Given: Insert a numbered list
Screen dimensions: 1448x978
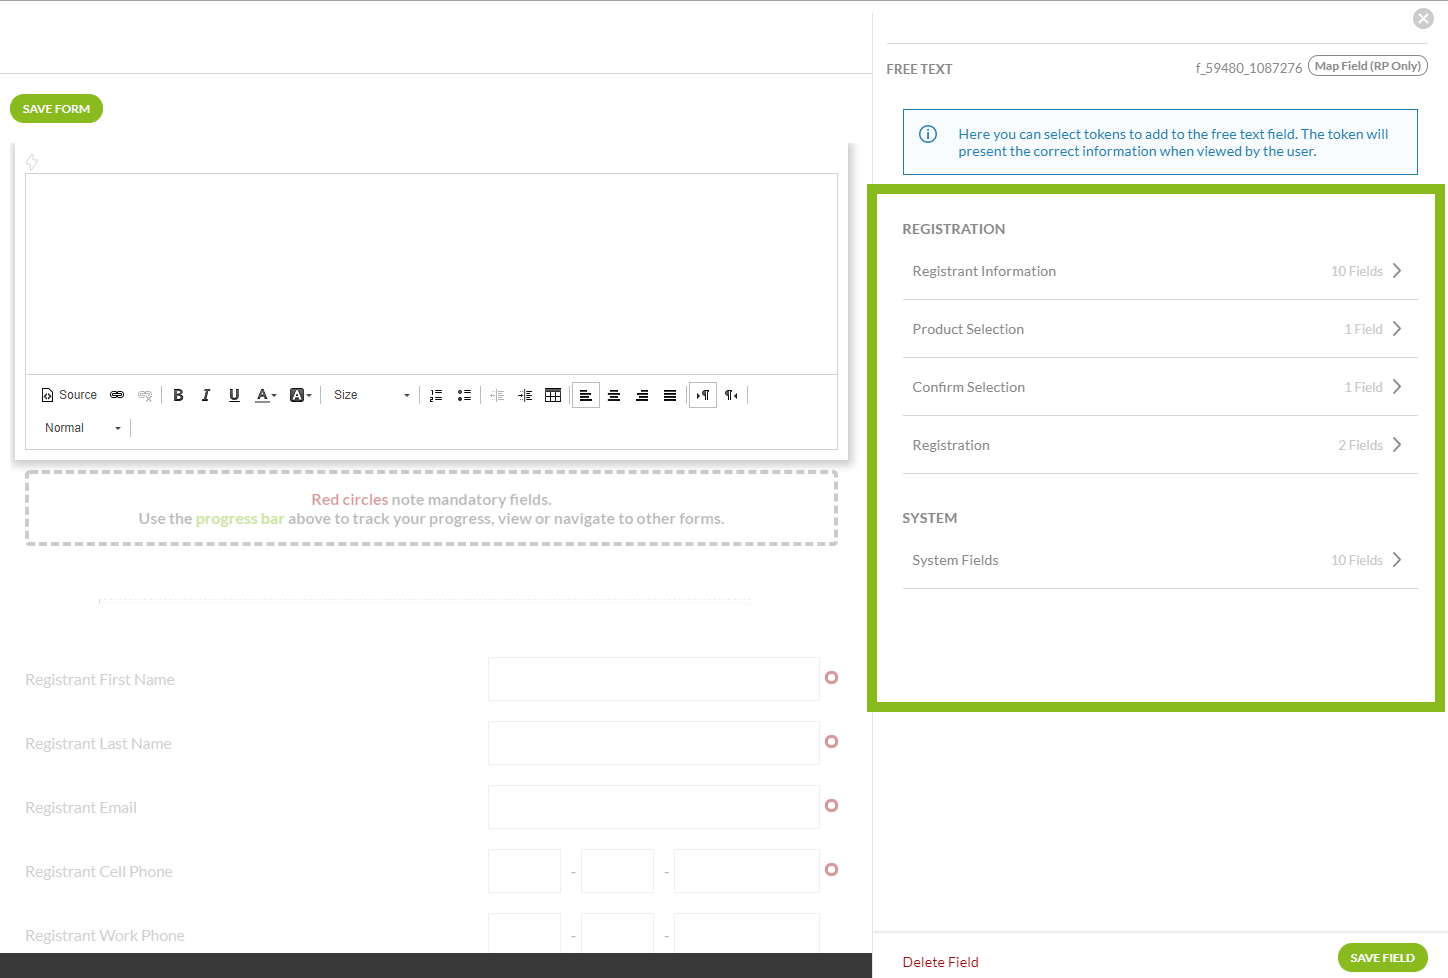Looking at the screenshot, I should 436,395.
